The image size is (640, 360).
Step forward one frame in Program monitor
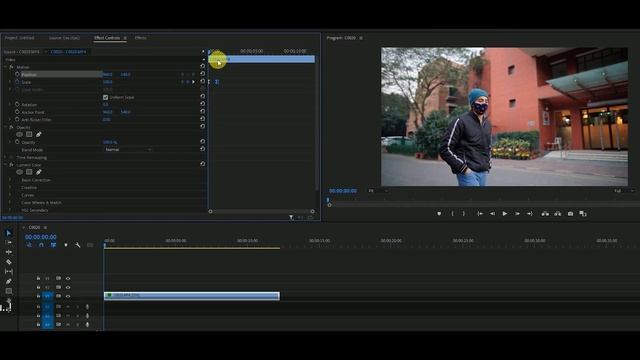click(x=517, y=213)
